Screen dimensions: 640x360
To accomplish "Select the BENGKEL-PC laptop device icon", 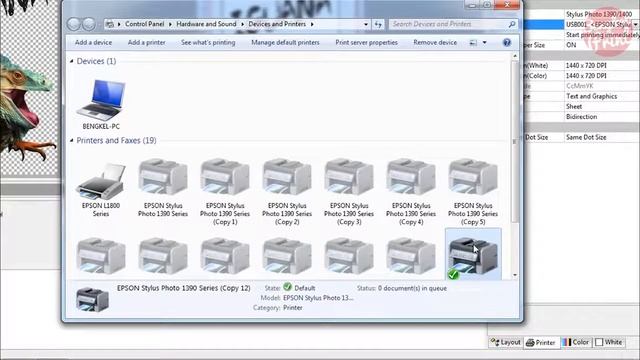I will click(101, 100).
